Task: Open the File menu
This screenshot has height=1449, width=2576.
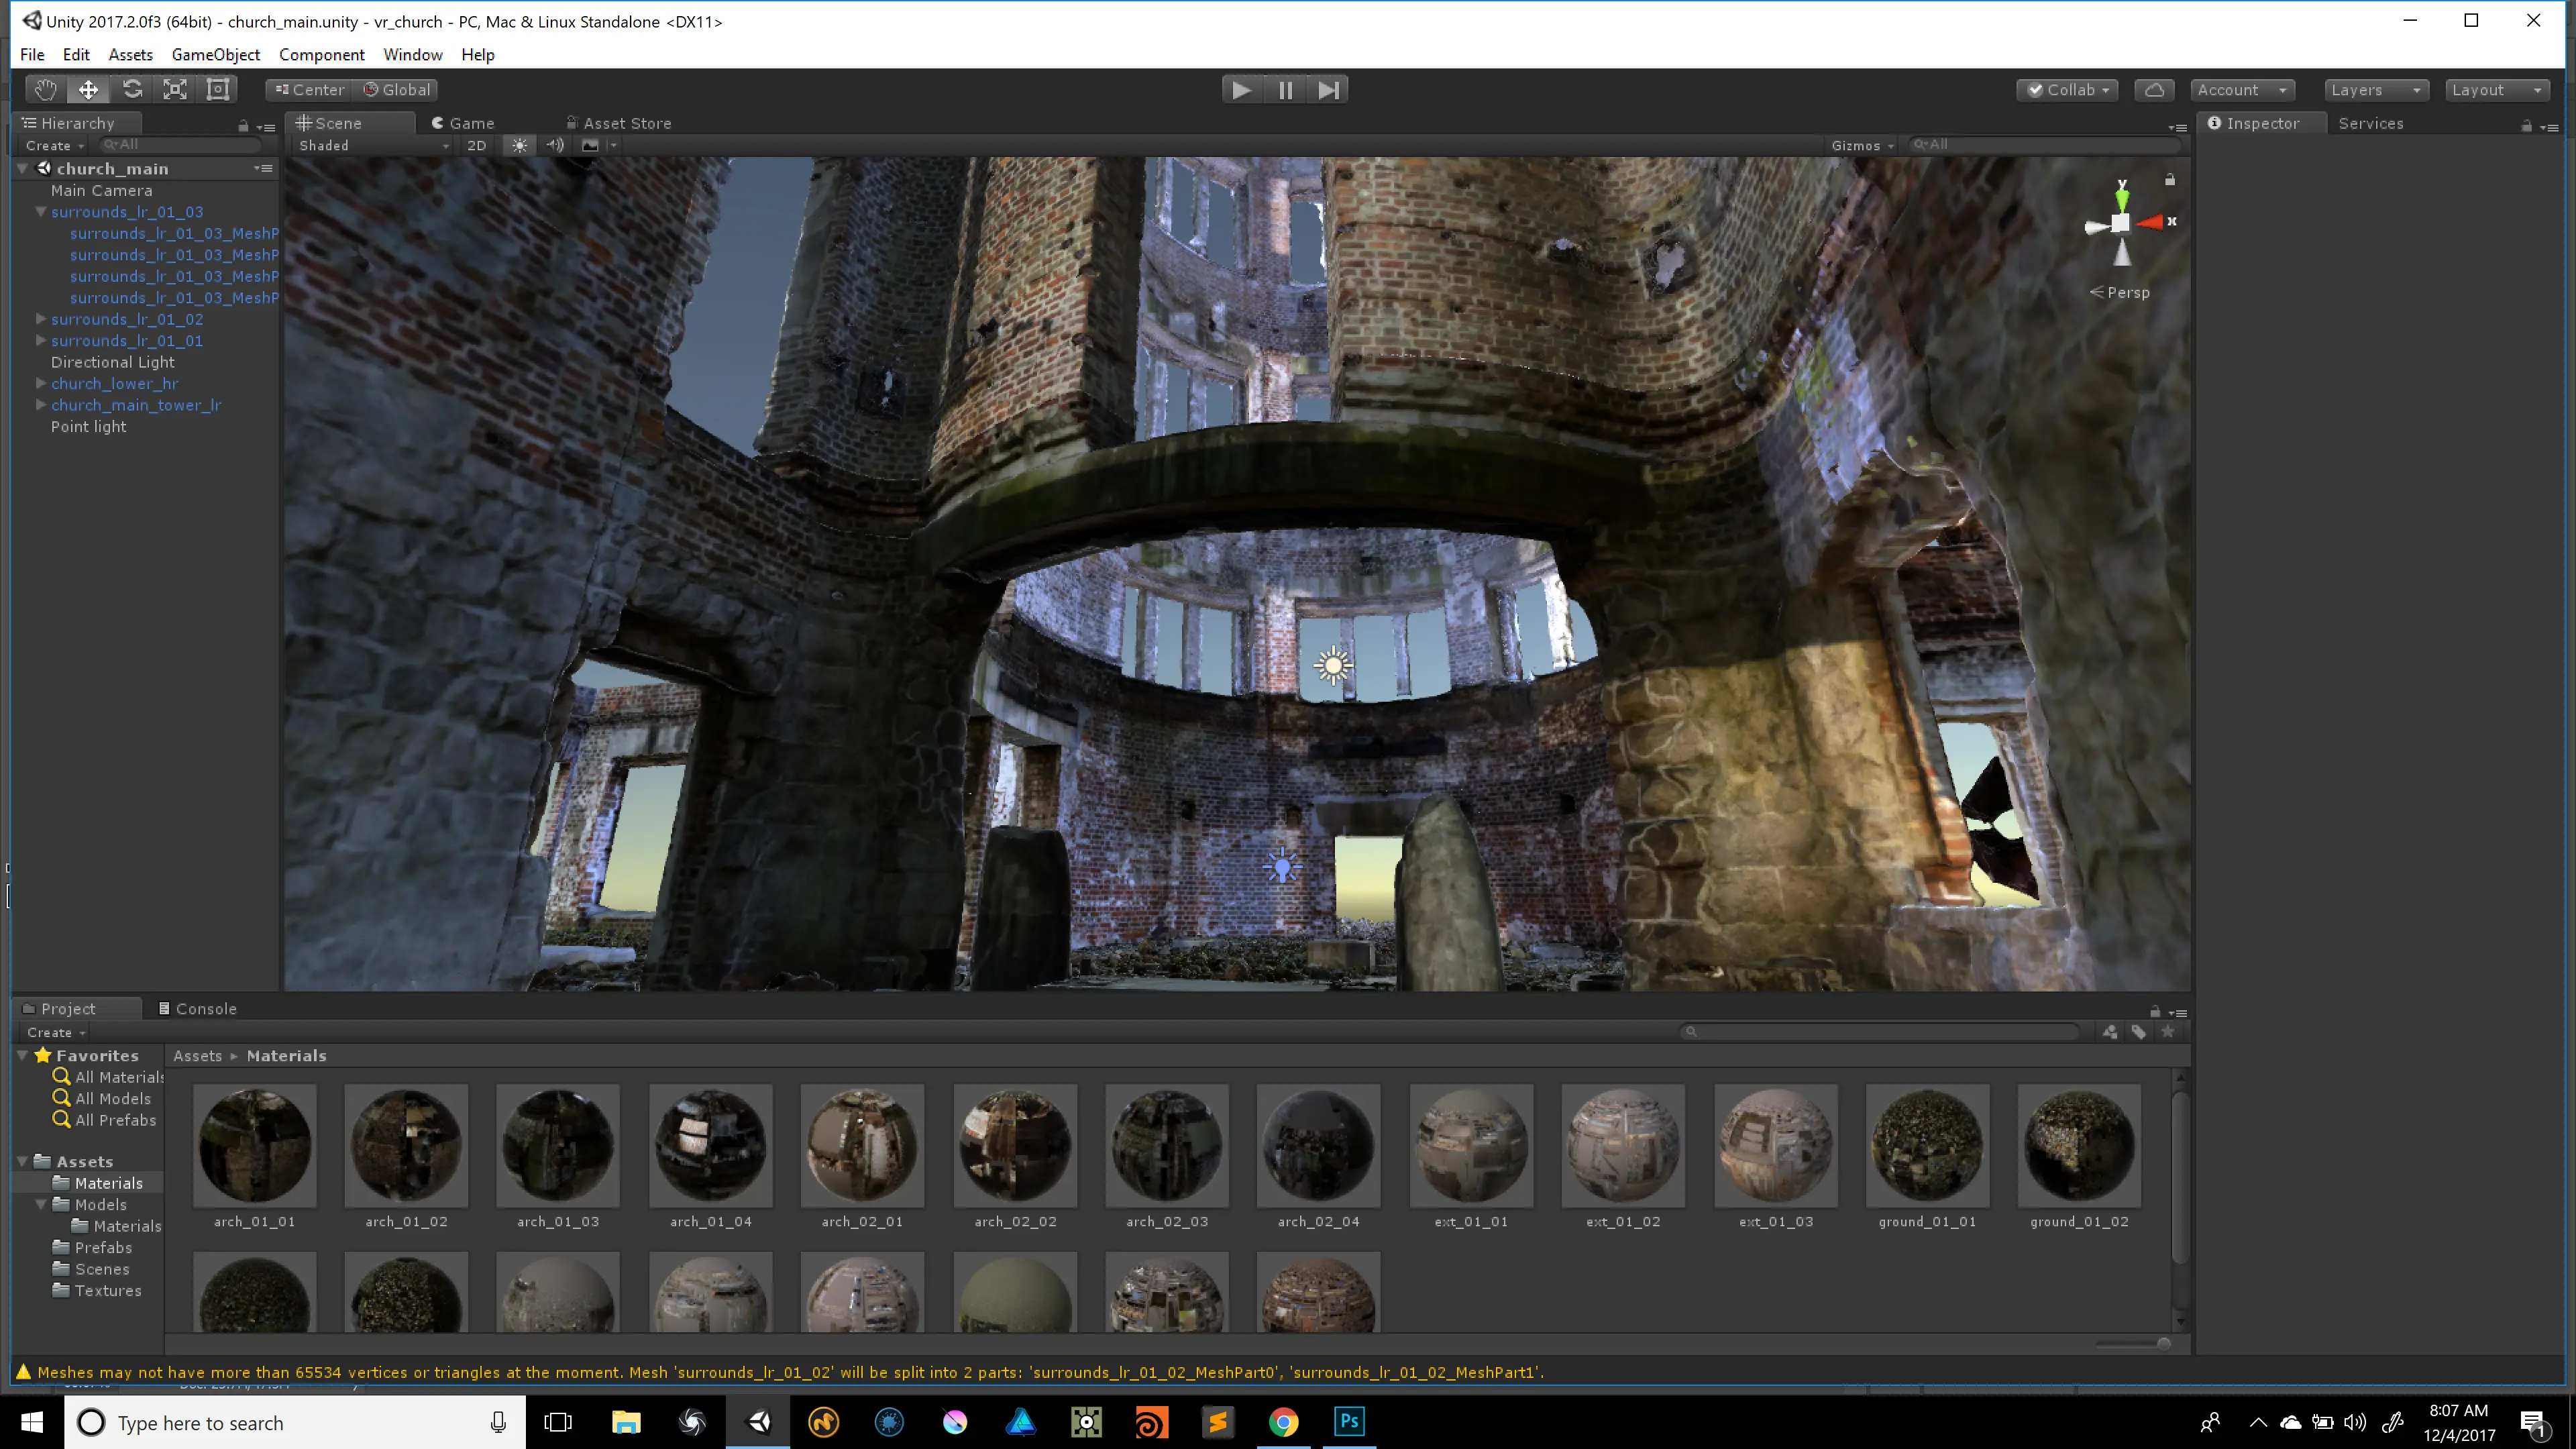Action: pos(32,55)
